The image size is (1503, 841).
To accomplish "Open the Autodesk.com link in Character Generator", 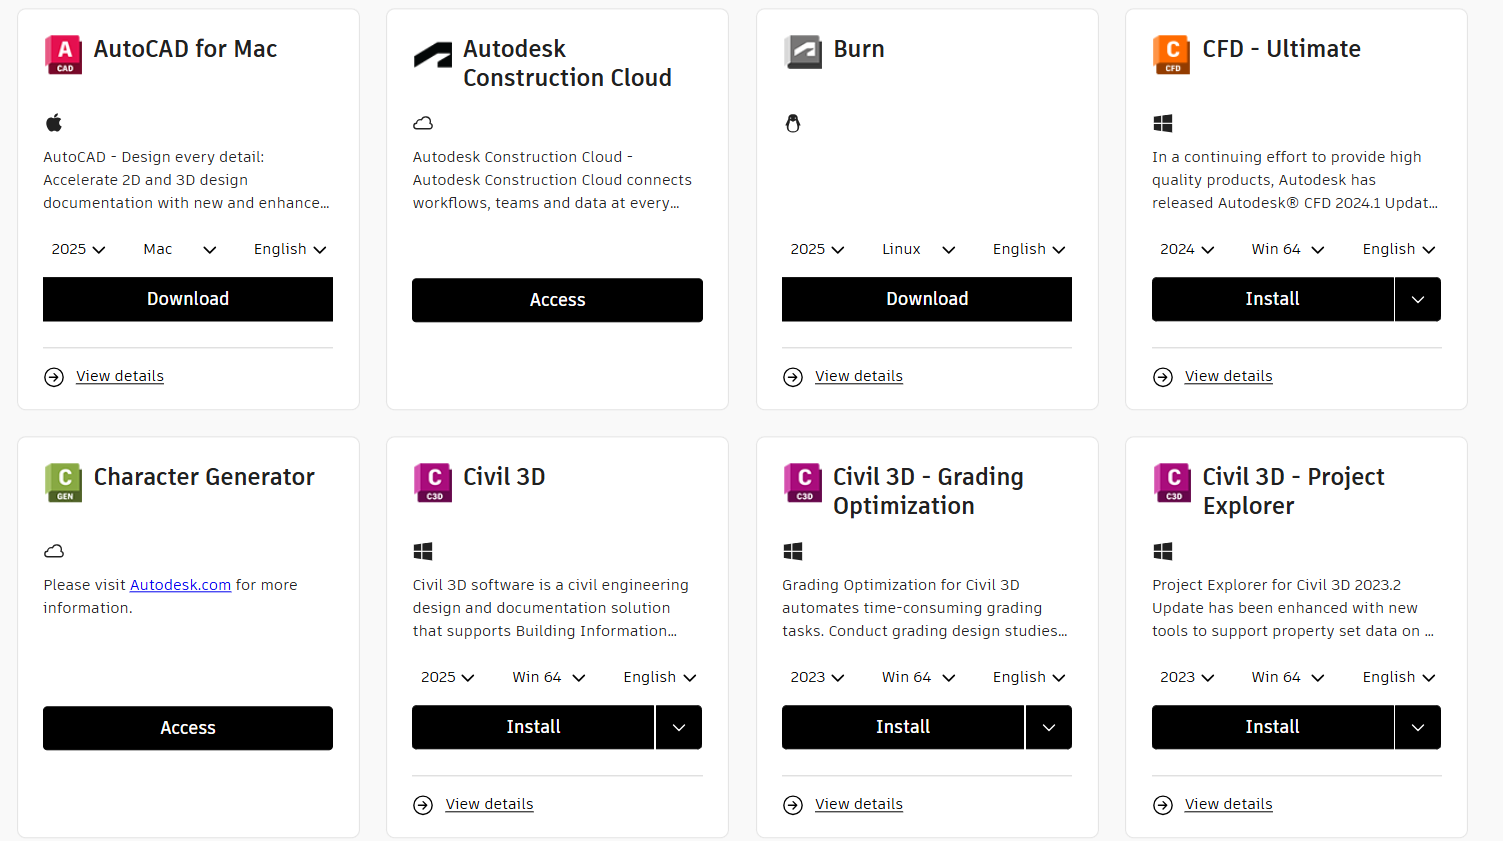I will pyautogui.click(x=180, y=585).
